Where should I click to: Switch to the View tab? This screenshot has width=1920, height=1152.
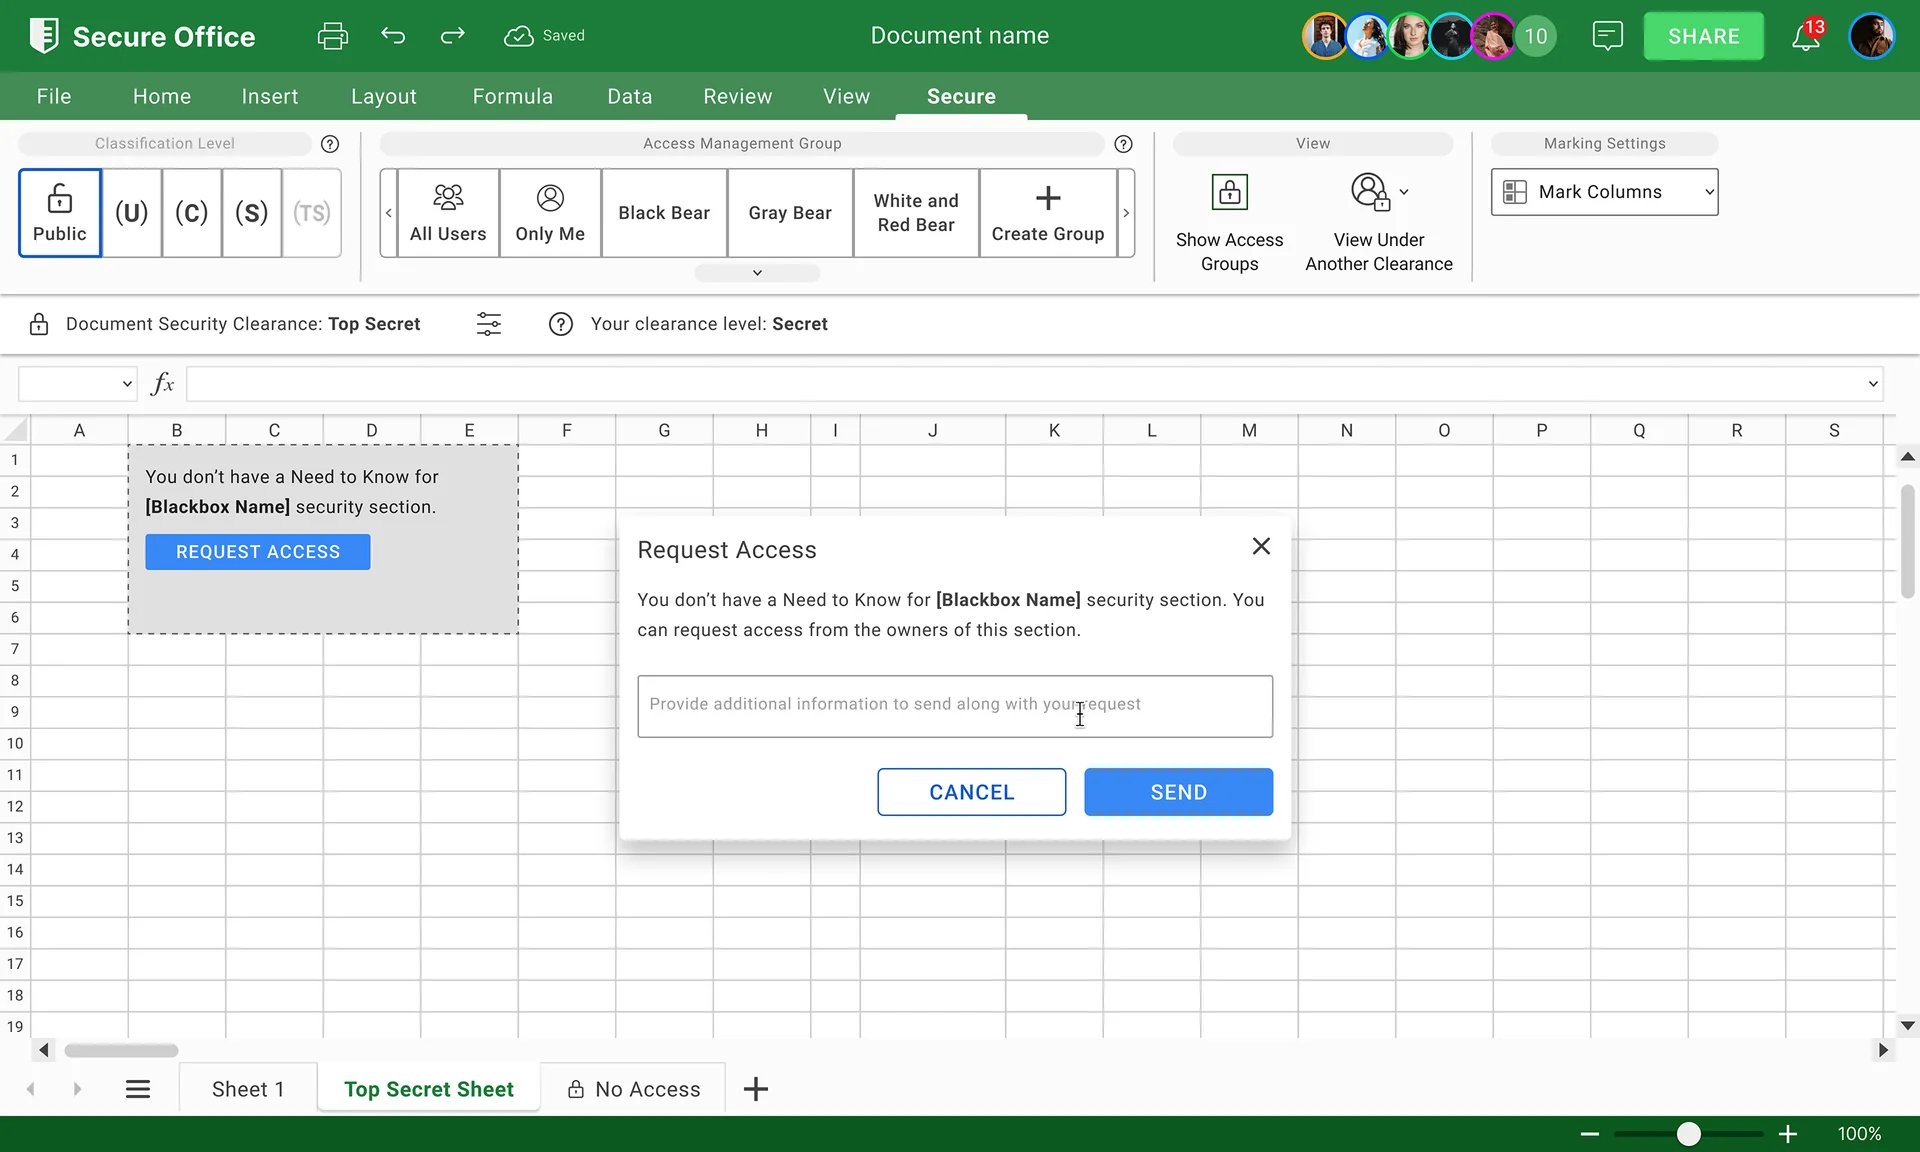coord(847,96)
